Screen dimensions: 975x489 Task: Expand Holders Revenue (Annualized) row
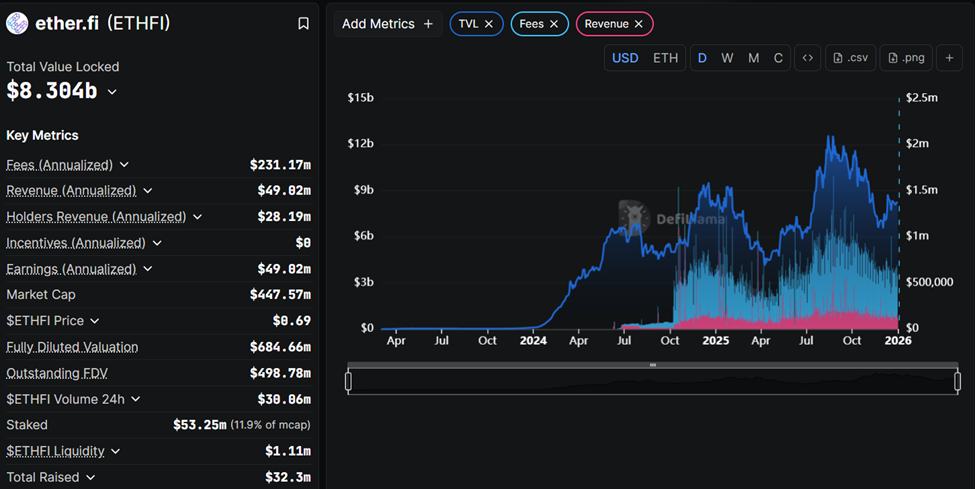pos(197,217)
